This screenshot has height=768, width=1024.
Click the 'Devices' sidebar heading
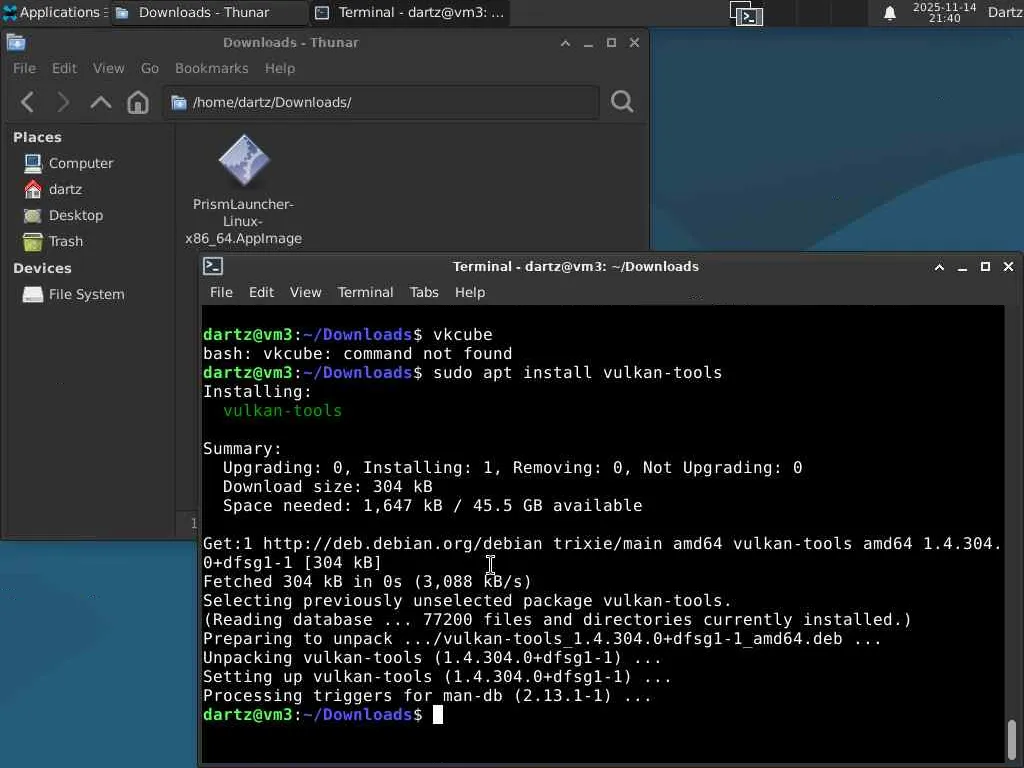(x=42, y=268)
